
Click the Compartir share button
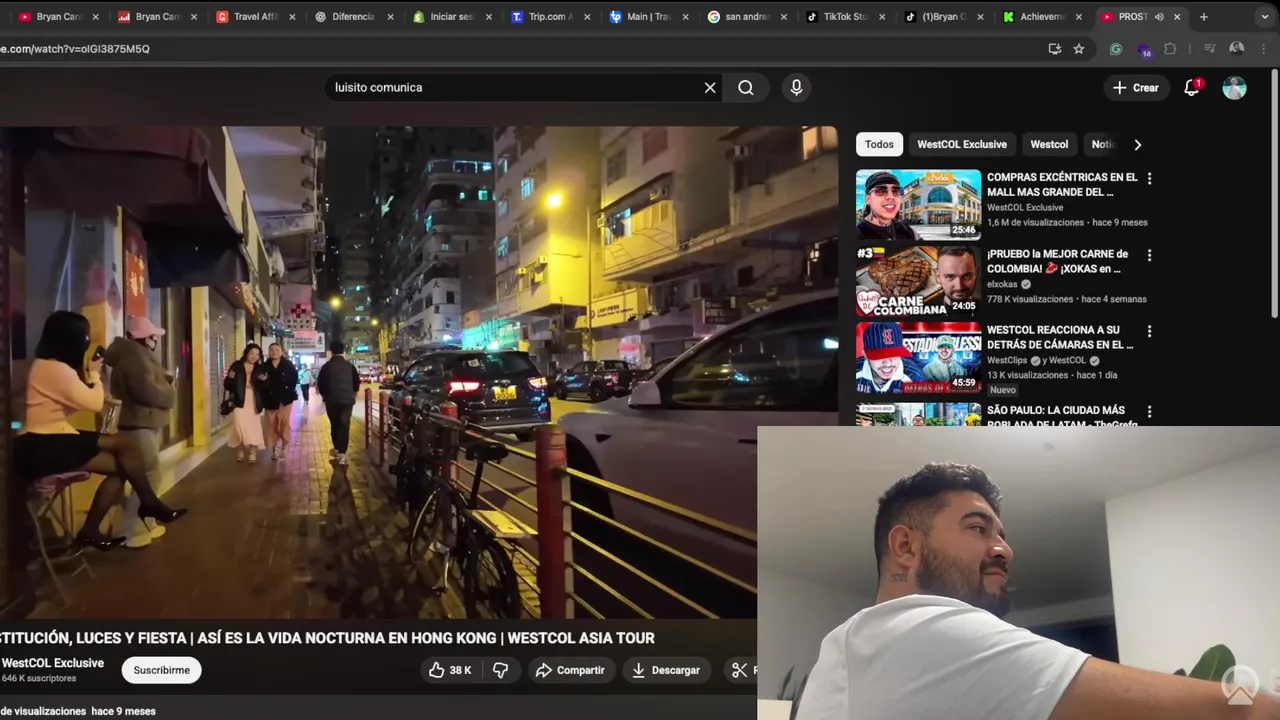(570, 670)
